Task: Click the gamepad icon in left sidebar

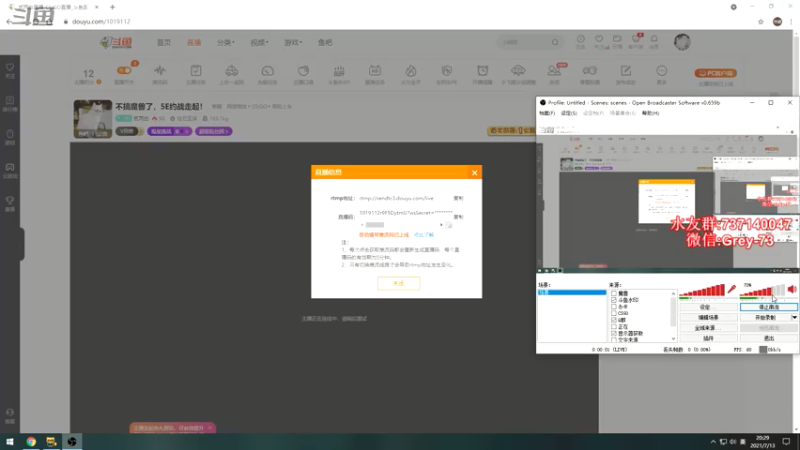Action: click(x=10, y=167)
